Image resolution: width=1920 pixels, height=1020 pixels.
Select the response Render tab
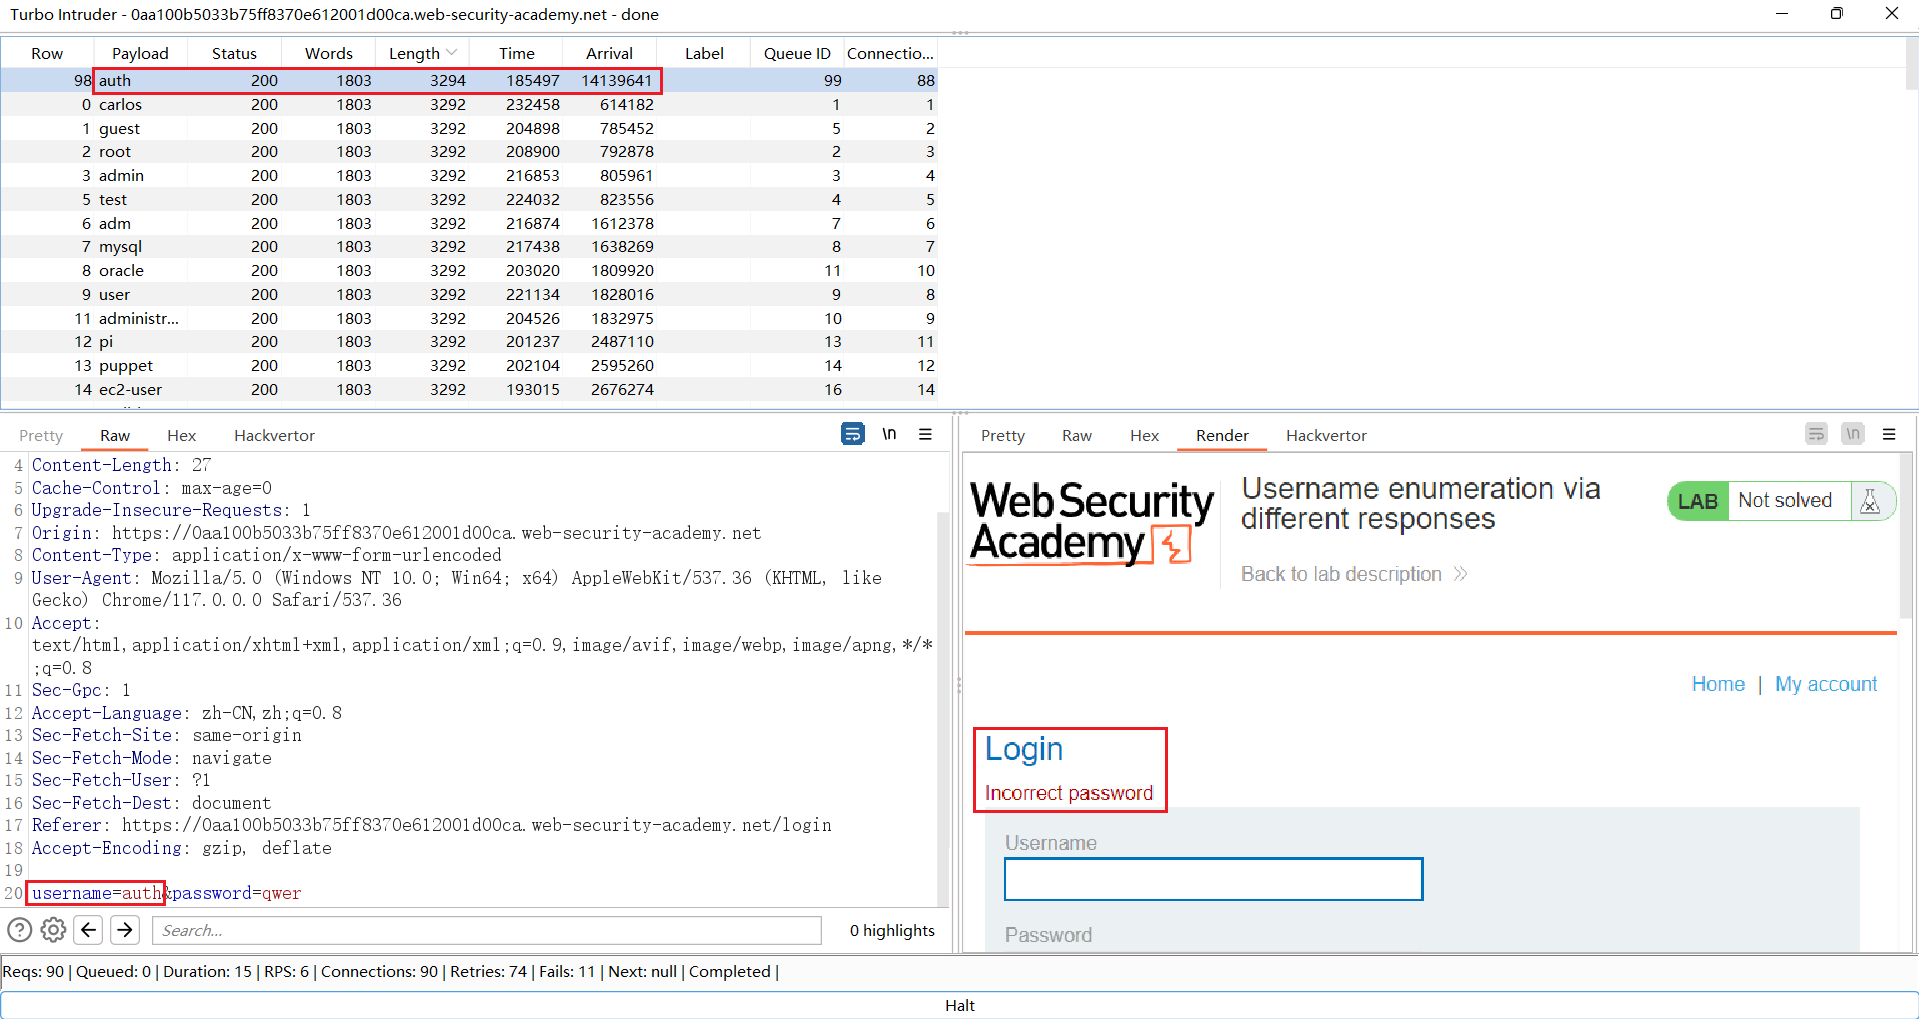[1222, 435]
